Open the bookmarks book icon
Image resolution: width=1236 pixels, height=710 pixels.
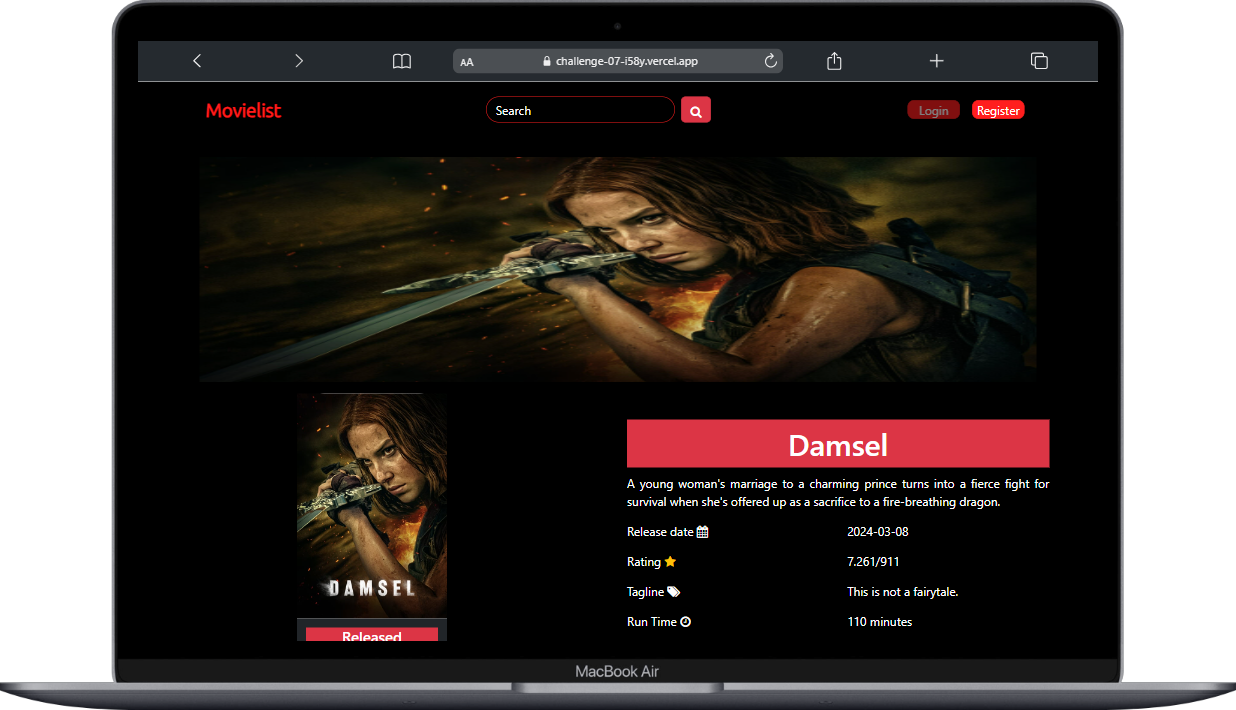(402, 61)
